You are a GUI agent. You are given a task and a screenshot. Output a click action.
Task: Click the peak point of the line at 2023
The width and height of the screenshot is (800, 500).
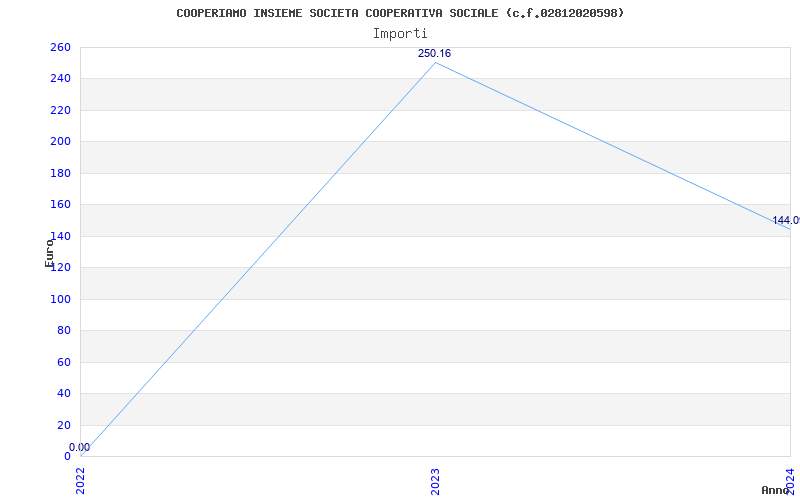pos(435,62)
